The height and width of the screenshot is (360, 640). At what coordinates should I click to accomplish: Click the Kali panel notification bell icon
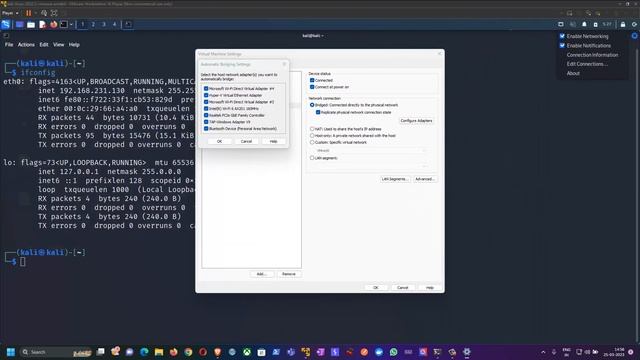point(584,24)
